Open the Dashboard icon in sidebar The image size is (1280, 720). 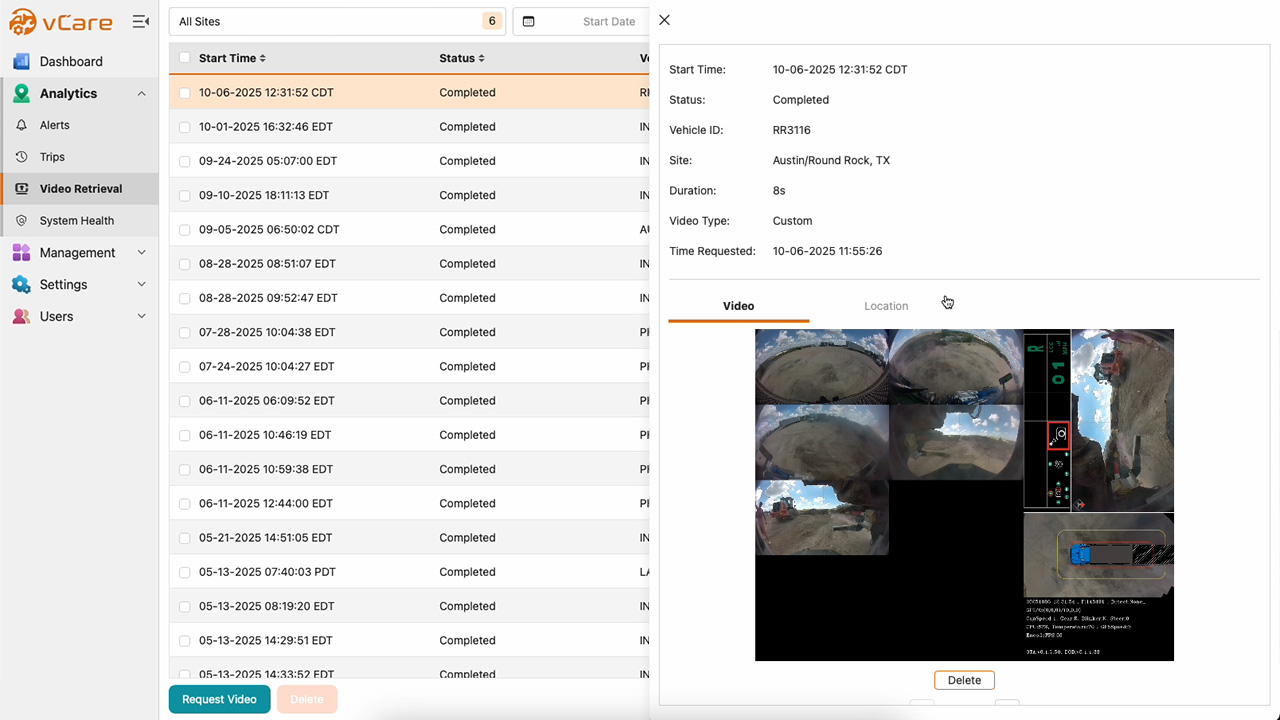[21, 61]
